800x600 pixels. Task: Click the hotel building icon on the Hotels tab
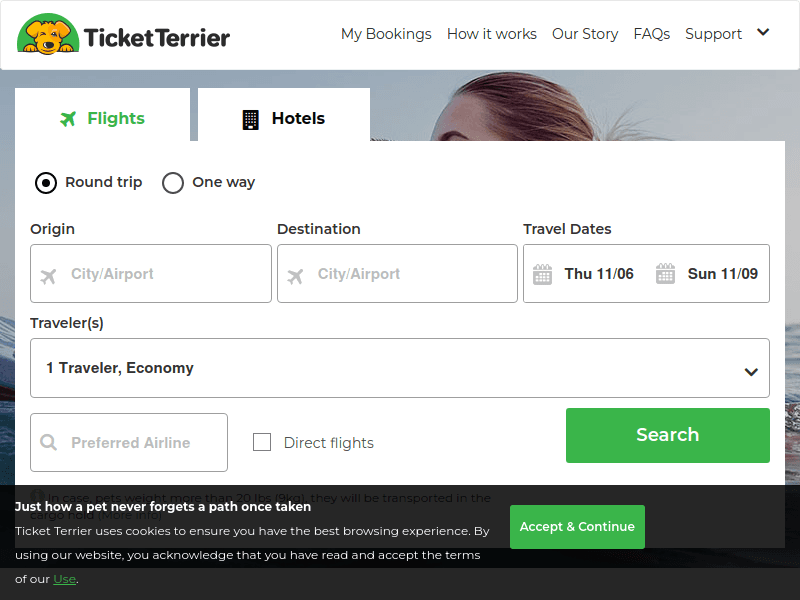point(249,118)
